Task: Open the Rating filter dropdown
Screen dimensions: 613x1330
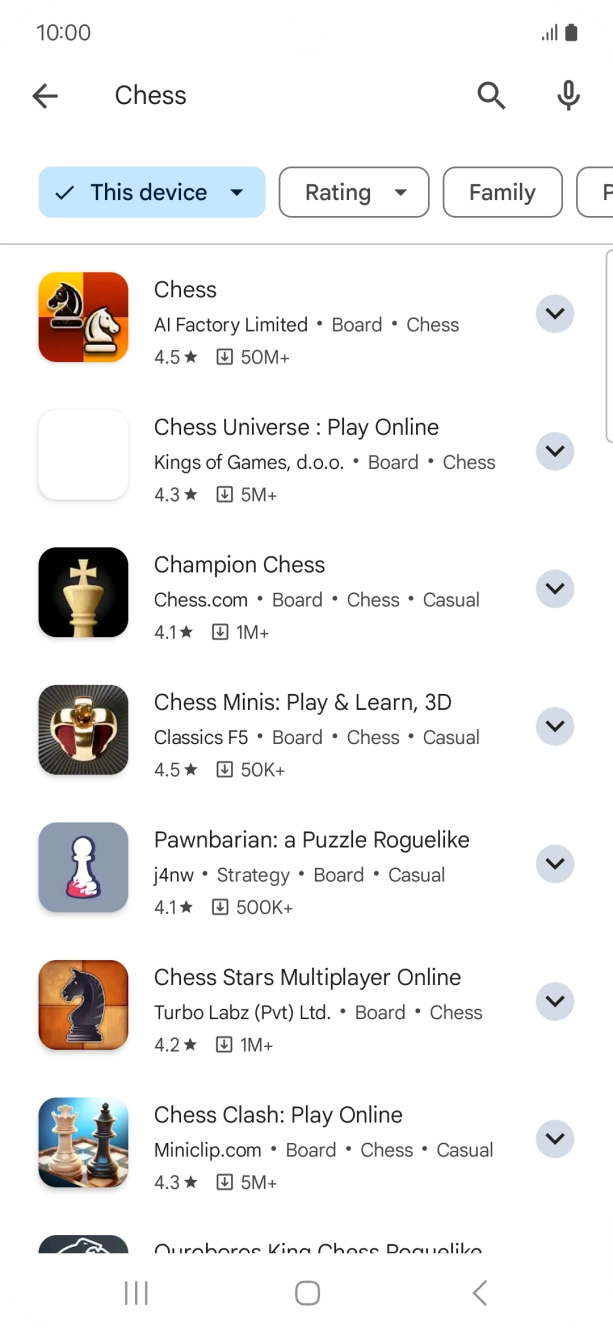Action: click(353, 192)
